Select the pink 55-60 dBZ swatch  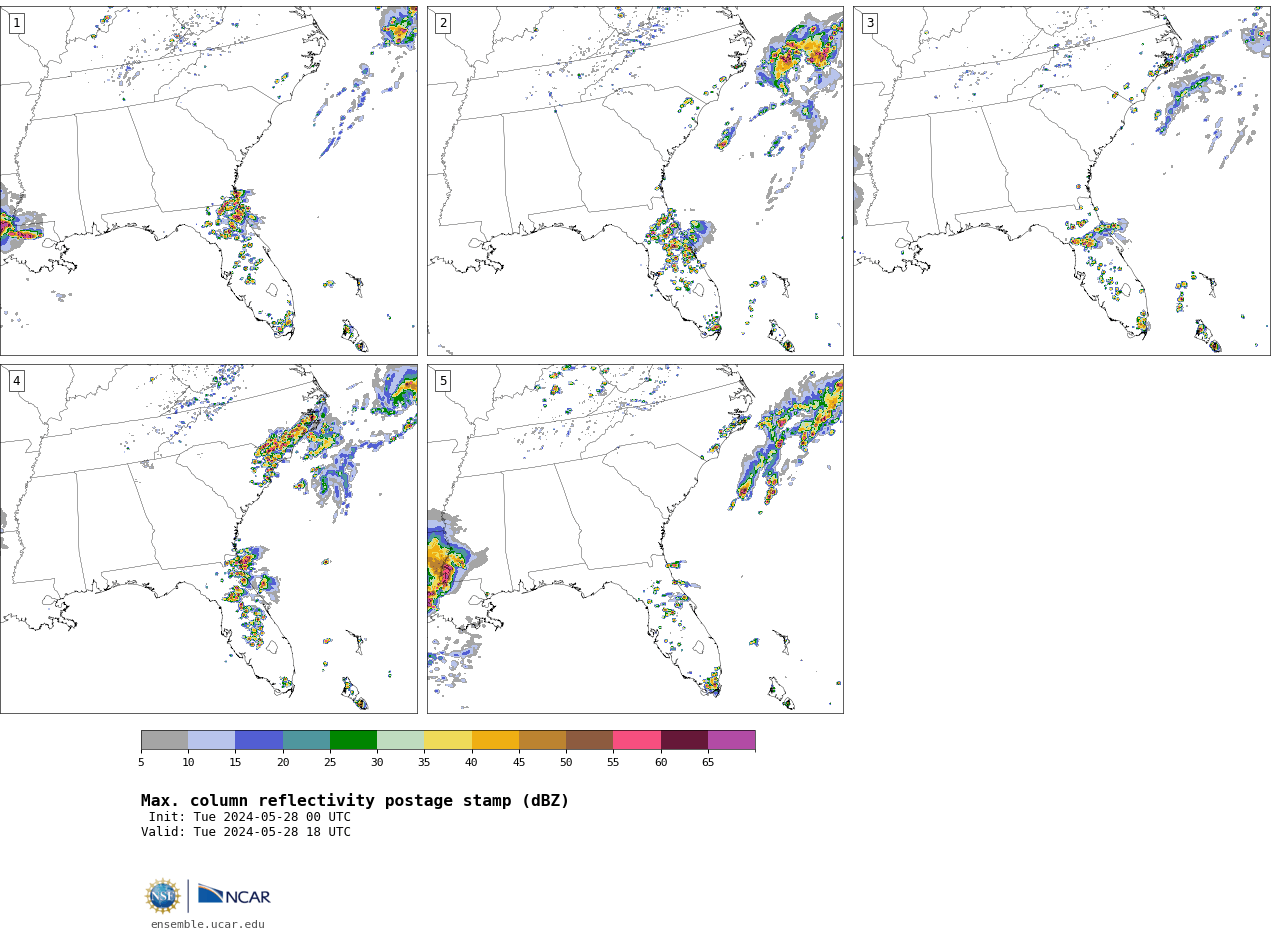[x=637, y=740]
